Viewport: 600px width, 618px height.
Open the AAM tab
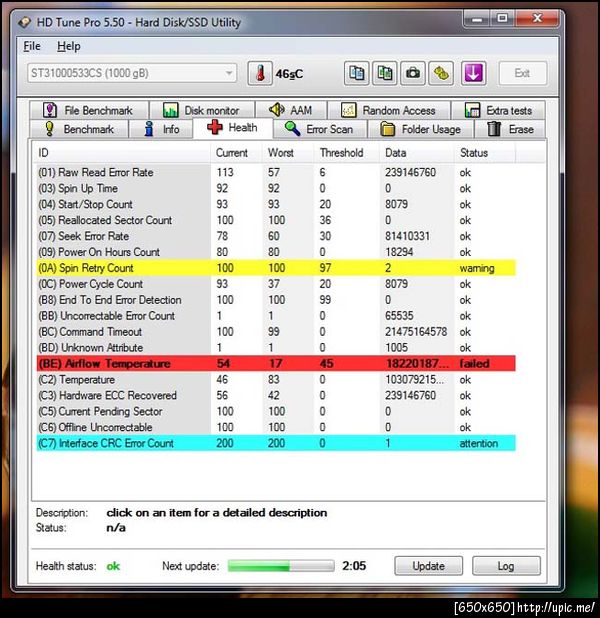pos(291,110)
